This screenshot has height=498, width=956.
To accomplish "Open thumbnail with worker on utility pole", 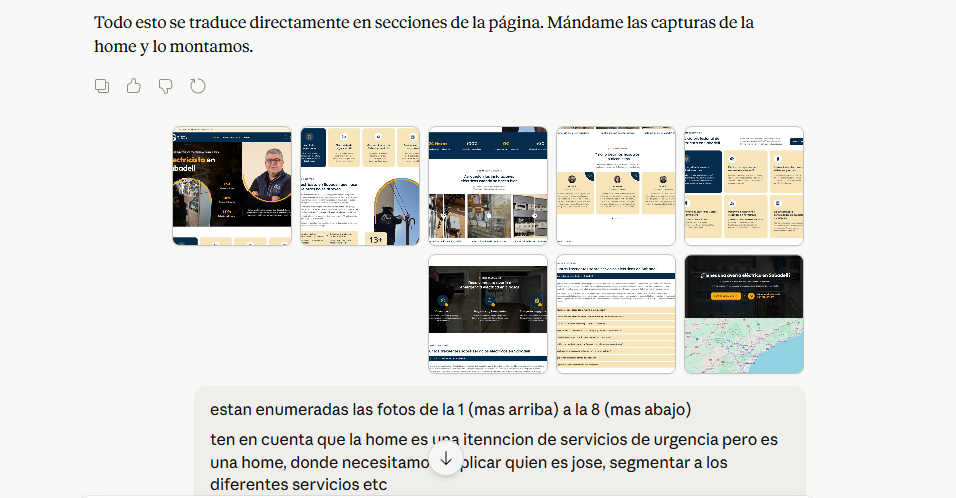I will coord(360,186).
